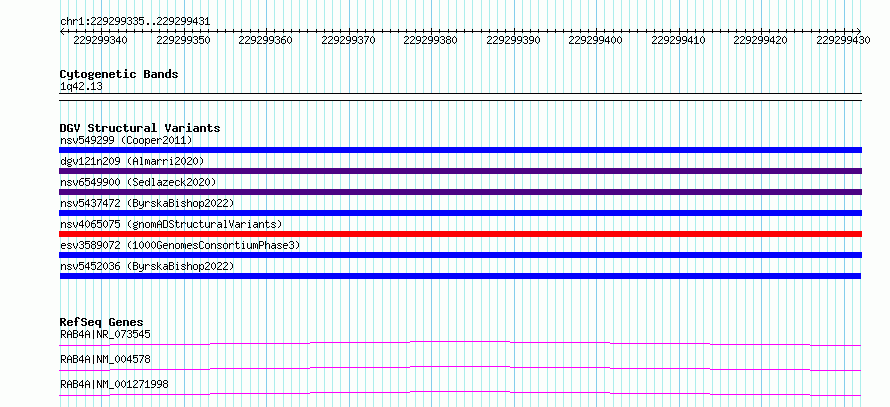890x407 pixels.
Task: Click ruler position 229299370
Action: click(x=349, y=40)
